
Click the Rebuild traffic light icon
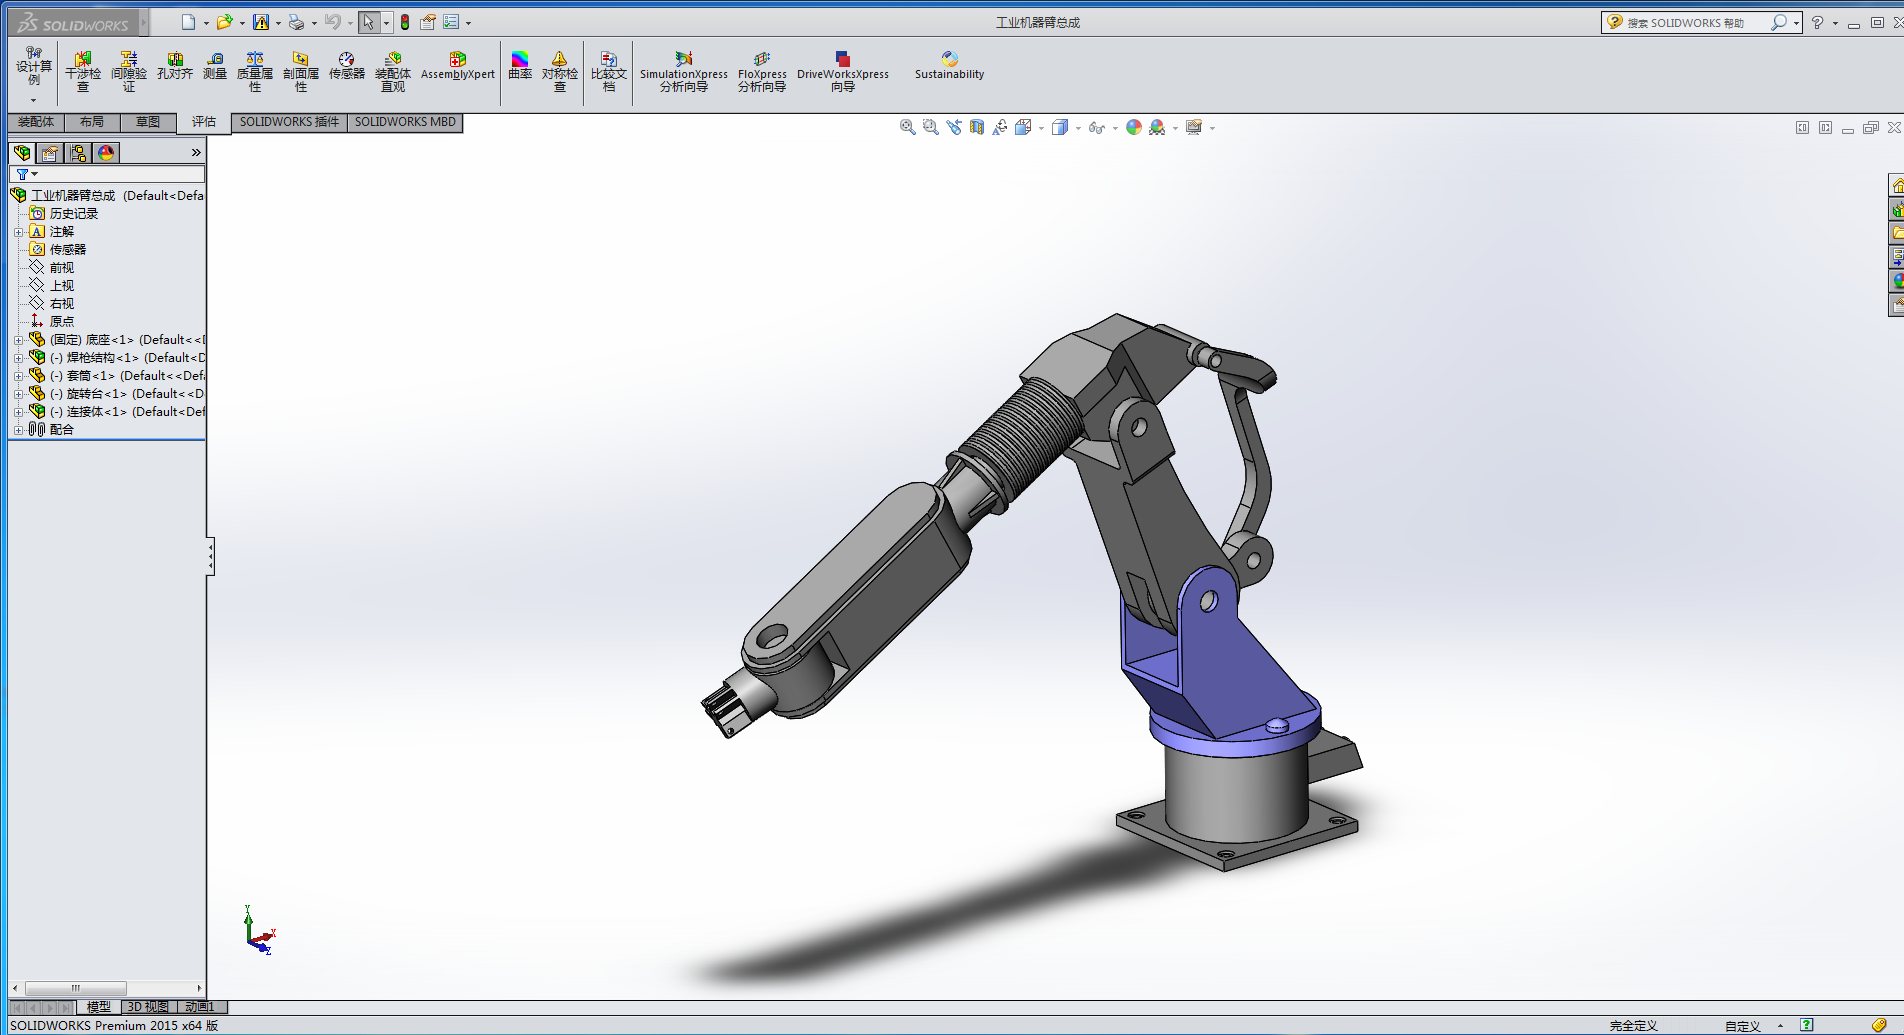[x=405, y=22]
